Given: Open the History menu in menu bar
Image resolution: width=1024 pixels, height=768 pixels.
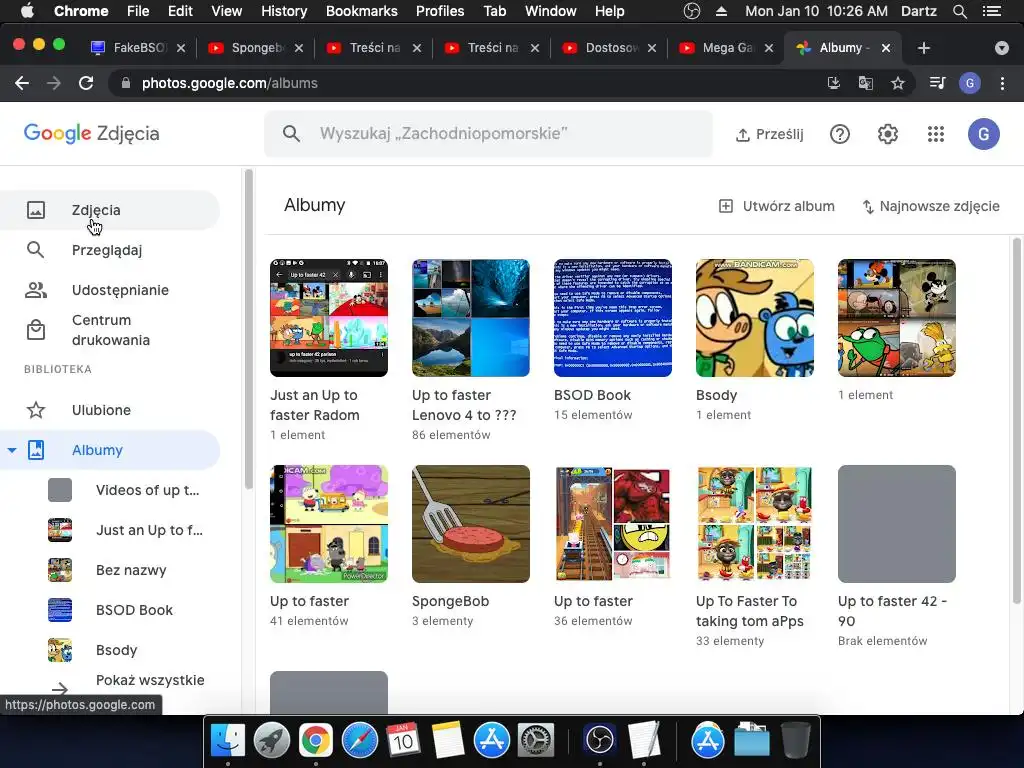Looking at the screenshot, I should [x=283, y=11].
